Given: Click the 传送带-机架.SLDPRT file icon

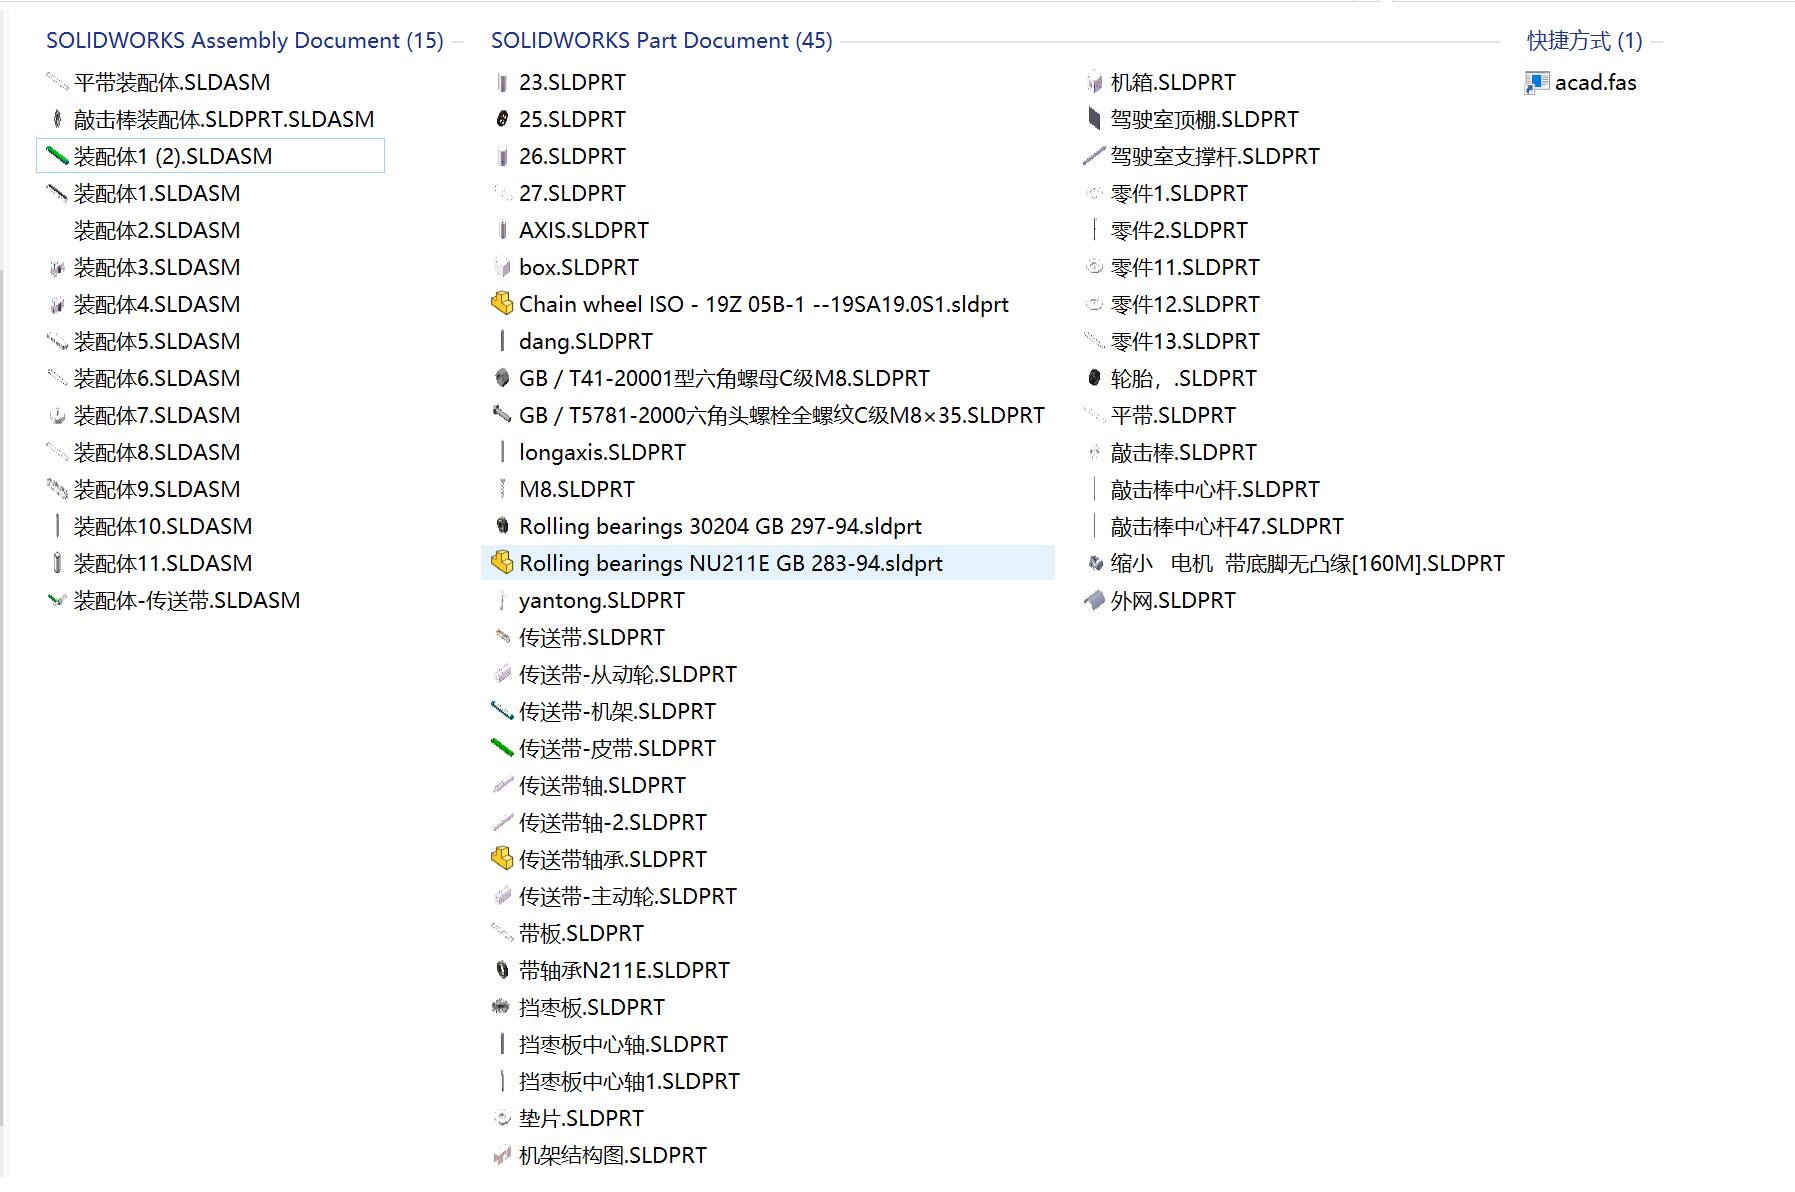Looking at the screenshot, I should (x=502, y=711).
